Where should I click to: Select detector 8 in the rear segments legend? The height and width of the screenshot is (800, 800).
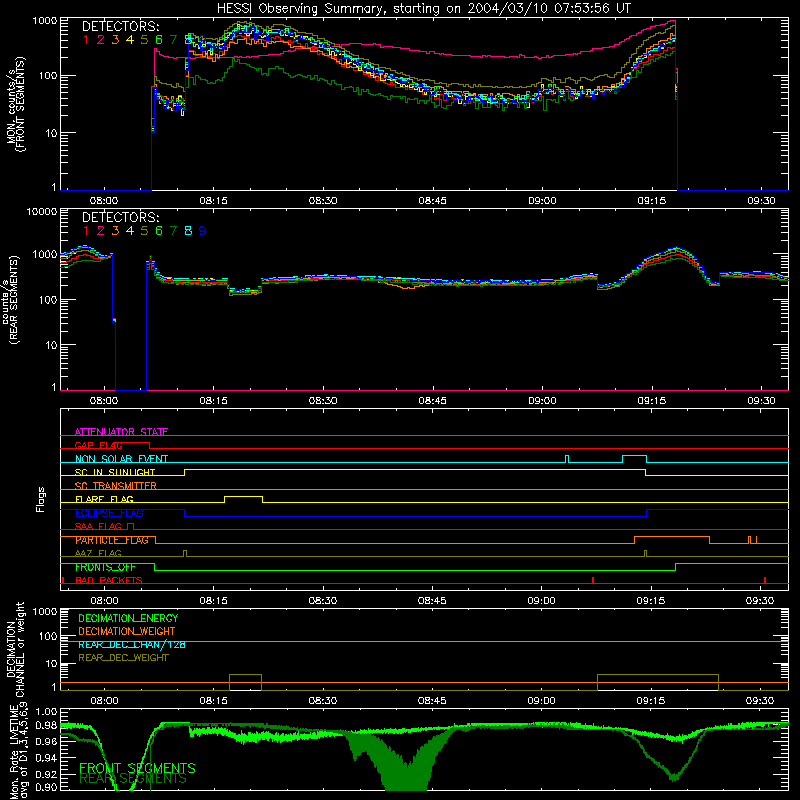coord(188,231)
